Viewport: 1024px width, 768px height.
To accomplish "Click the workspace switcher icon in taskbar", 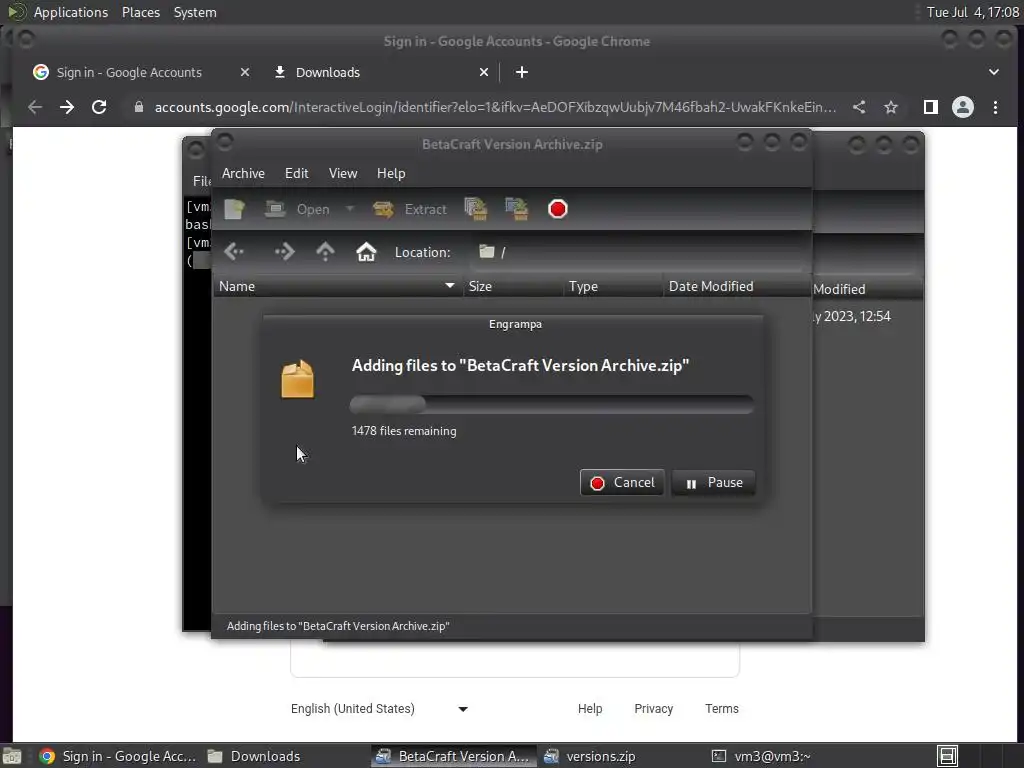I will click(x=948, y=756).
